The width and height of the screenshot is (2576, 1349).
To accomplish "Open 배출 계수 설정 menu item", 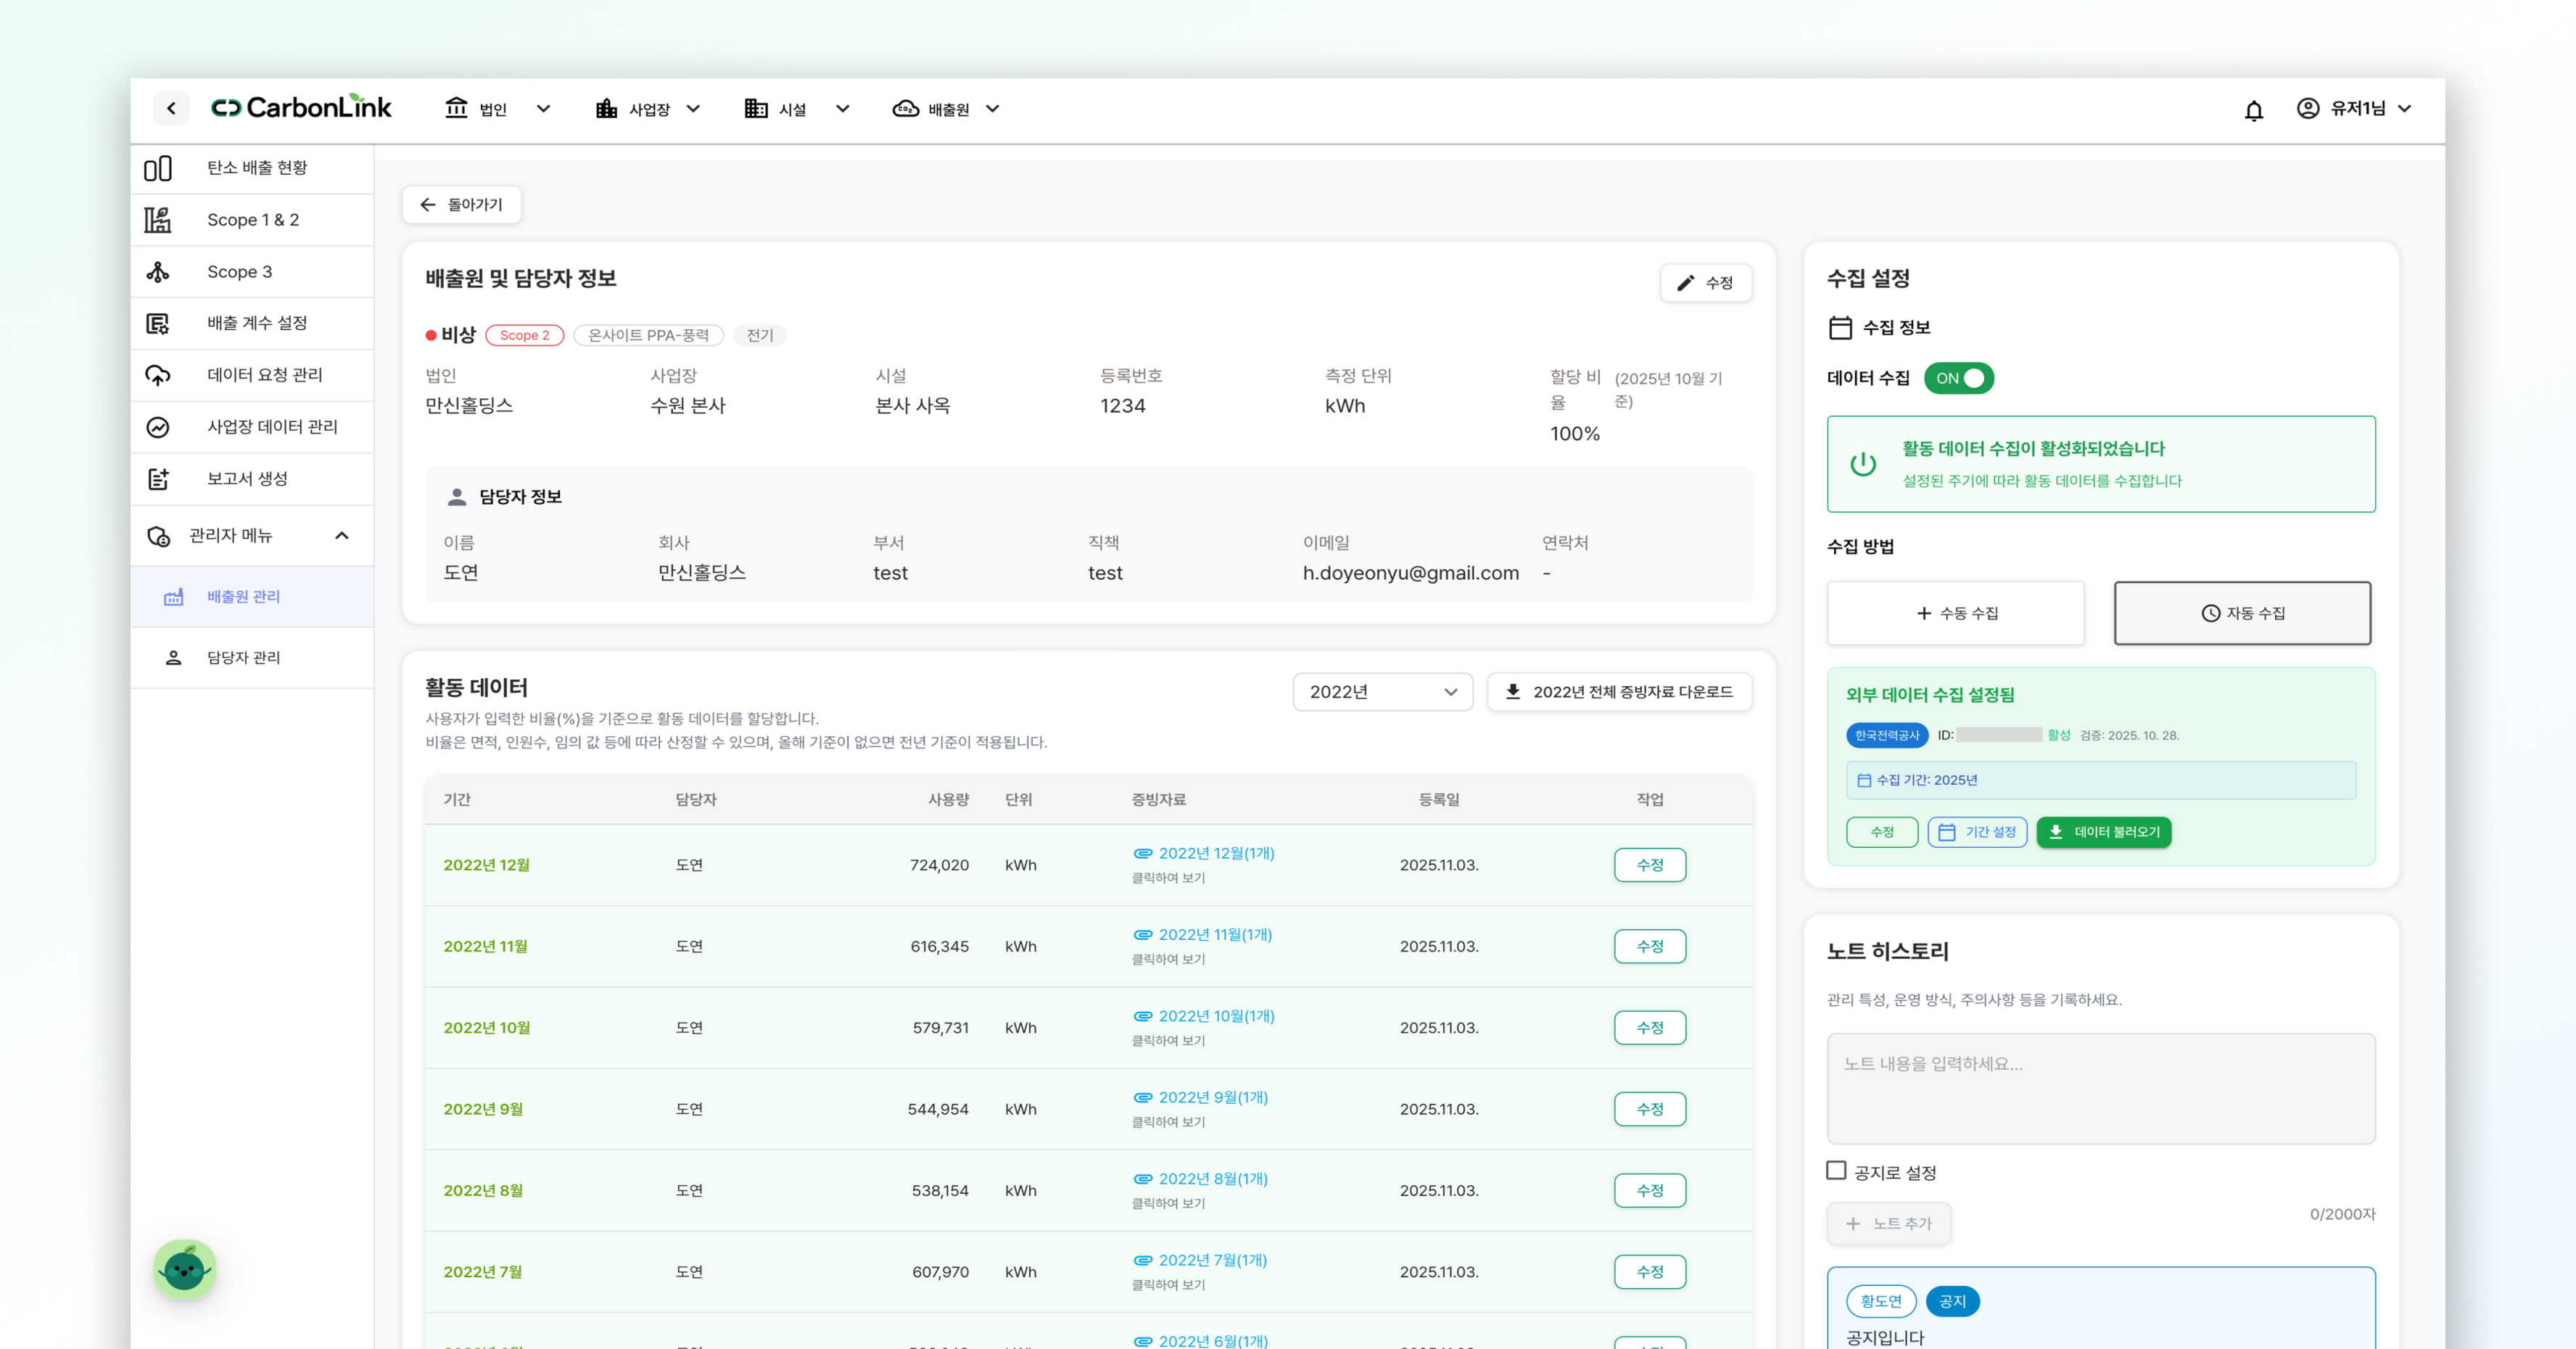I will (253, 323).
